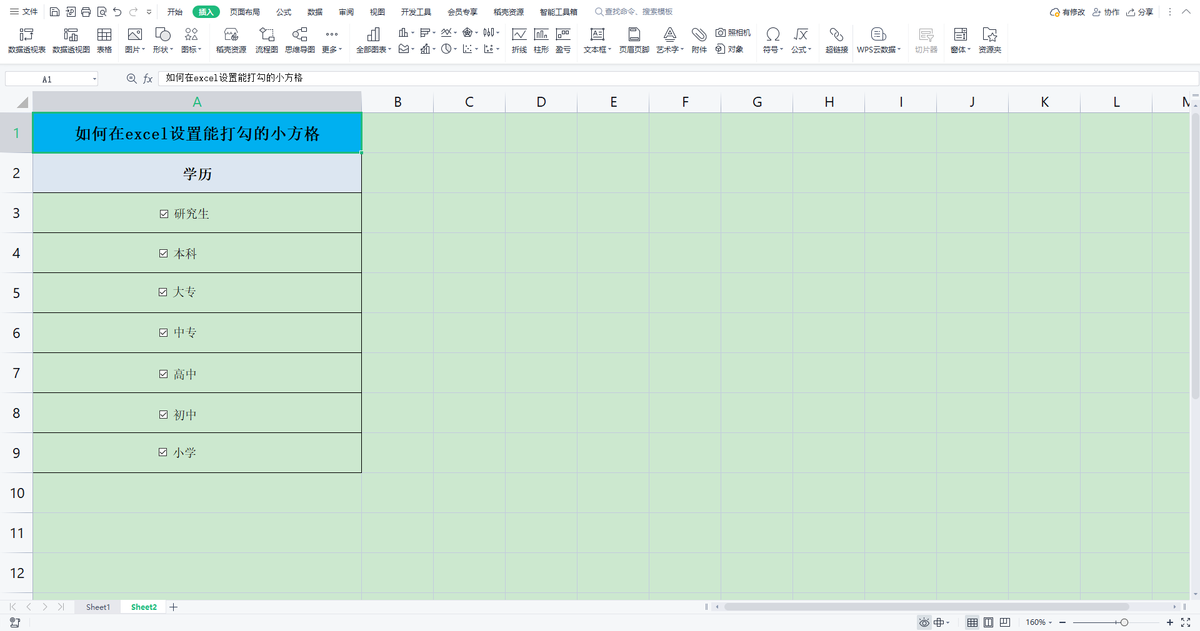Insert a line sparkline (折线)
The height and width of the screenshot is (631, 1200).
click(519, 40)
